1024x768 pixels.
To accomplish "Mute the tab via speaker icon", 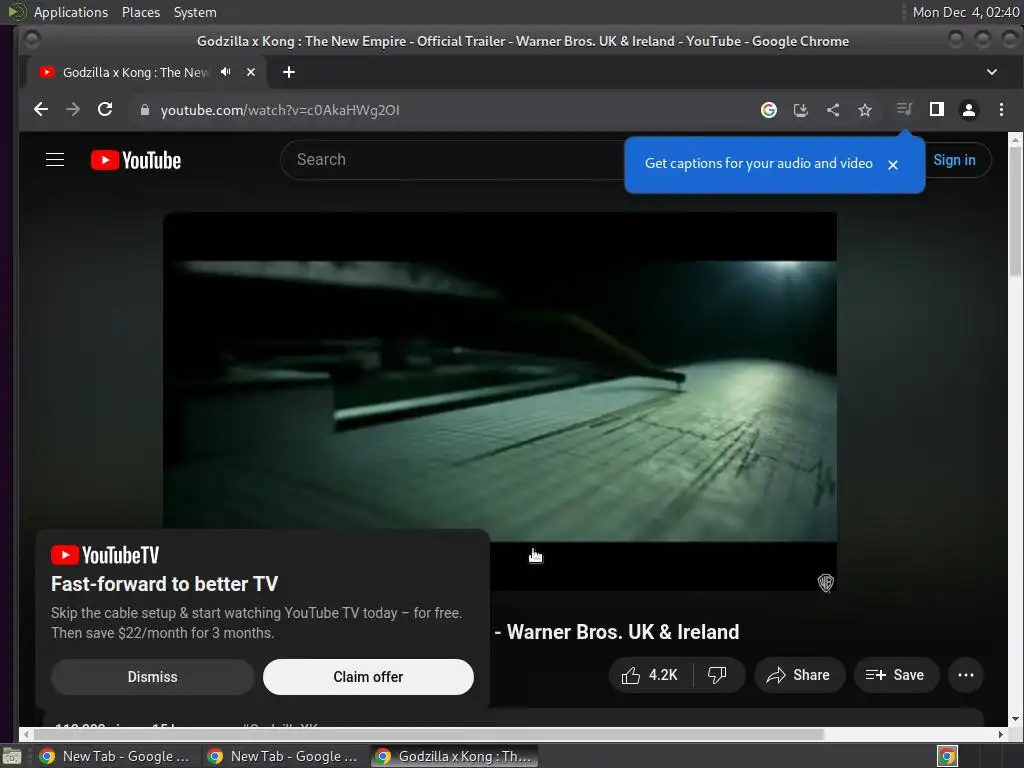I will (226, 72).
